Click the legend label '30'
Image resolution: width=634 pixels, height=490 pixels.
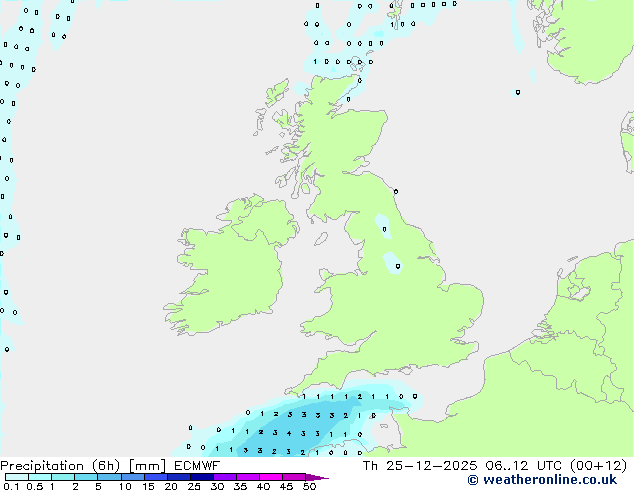click(x=217, y=486)
